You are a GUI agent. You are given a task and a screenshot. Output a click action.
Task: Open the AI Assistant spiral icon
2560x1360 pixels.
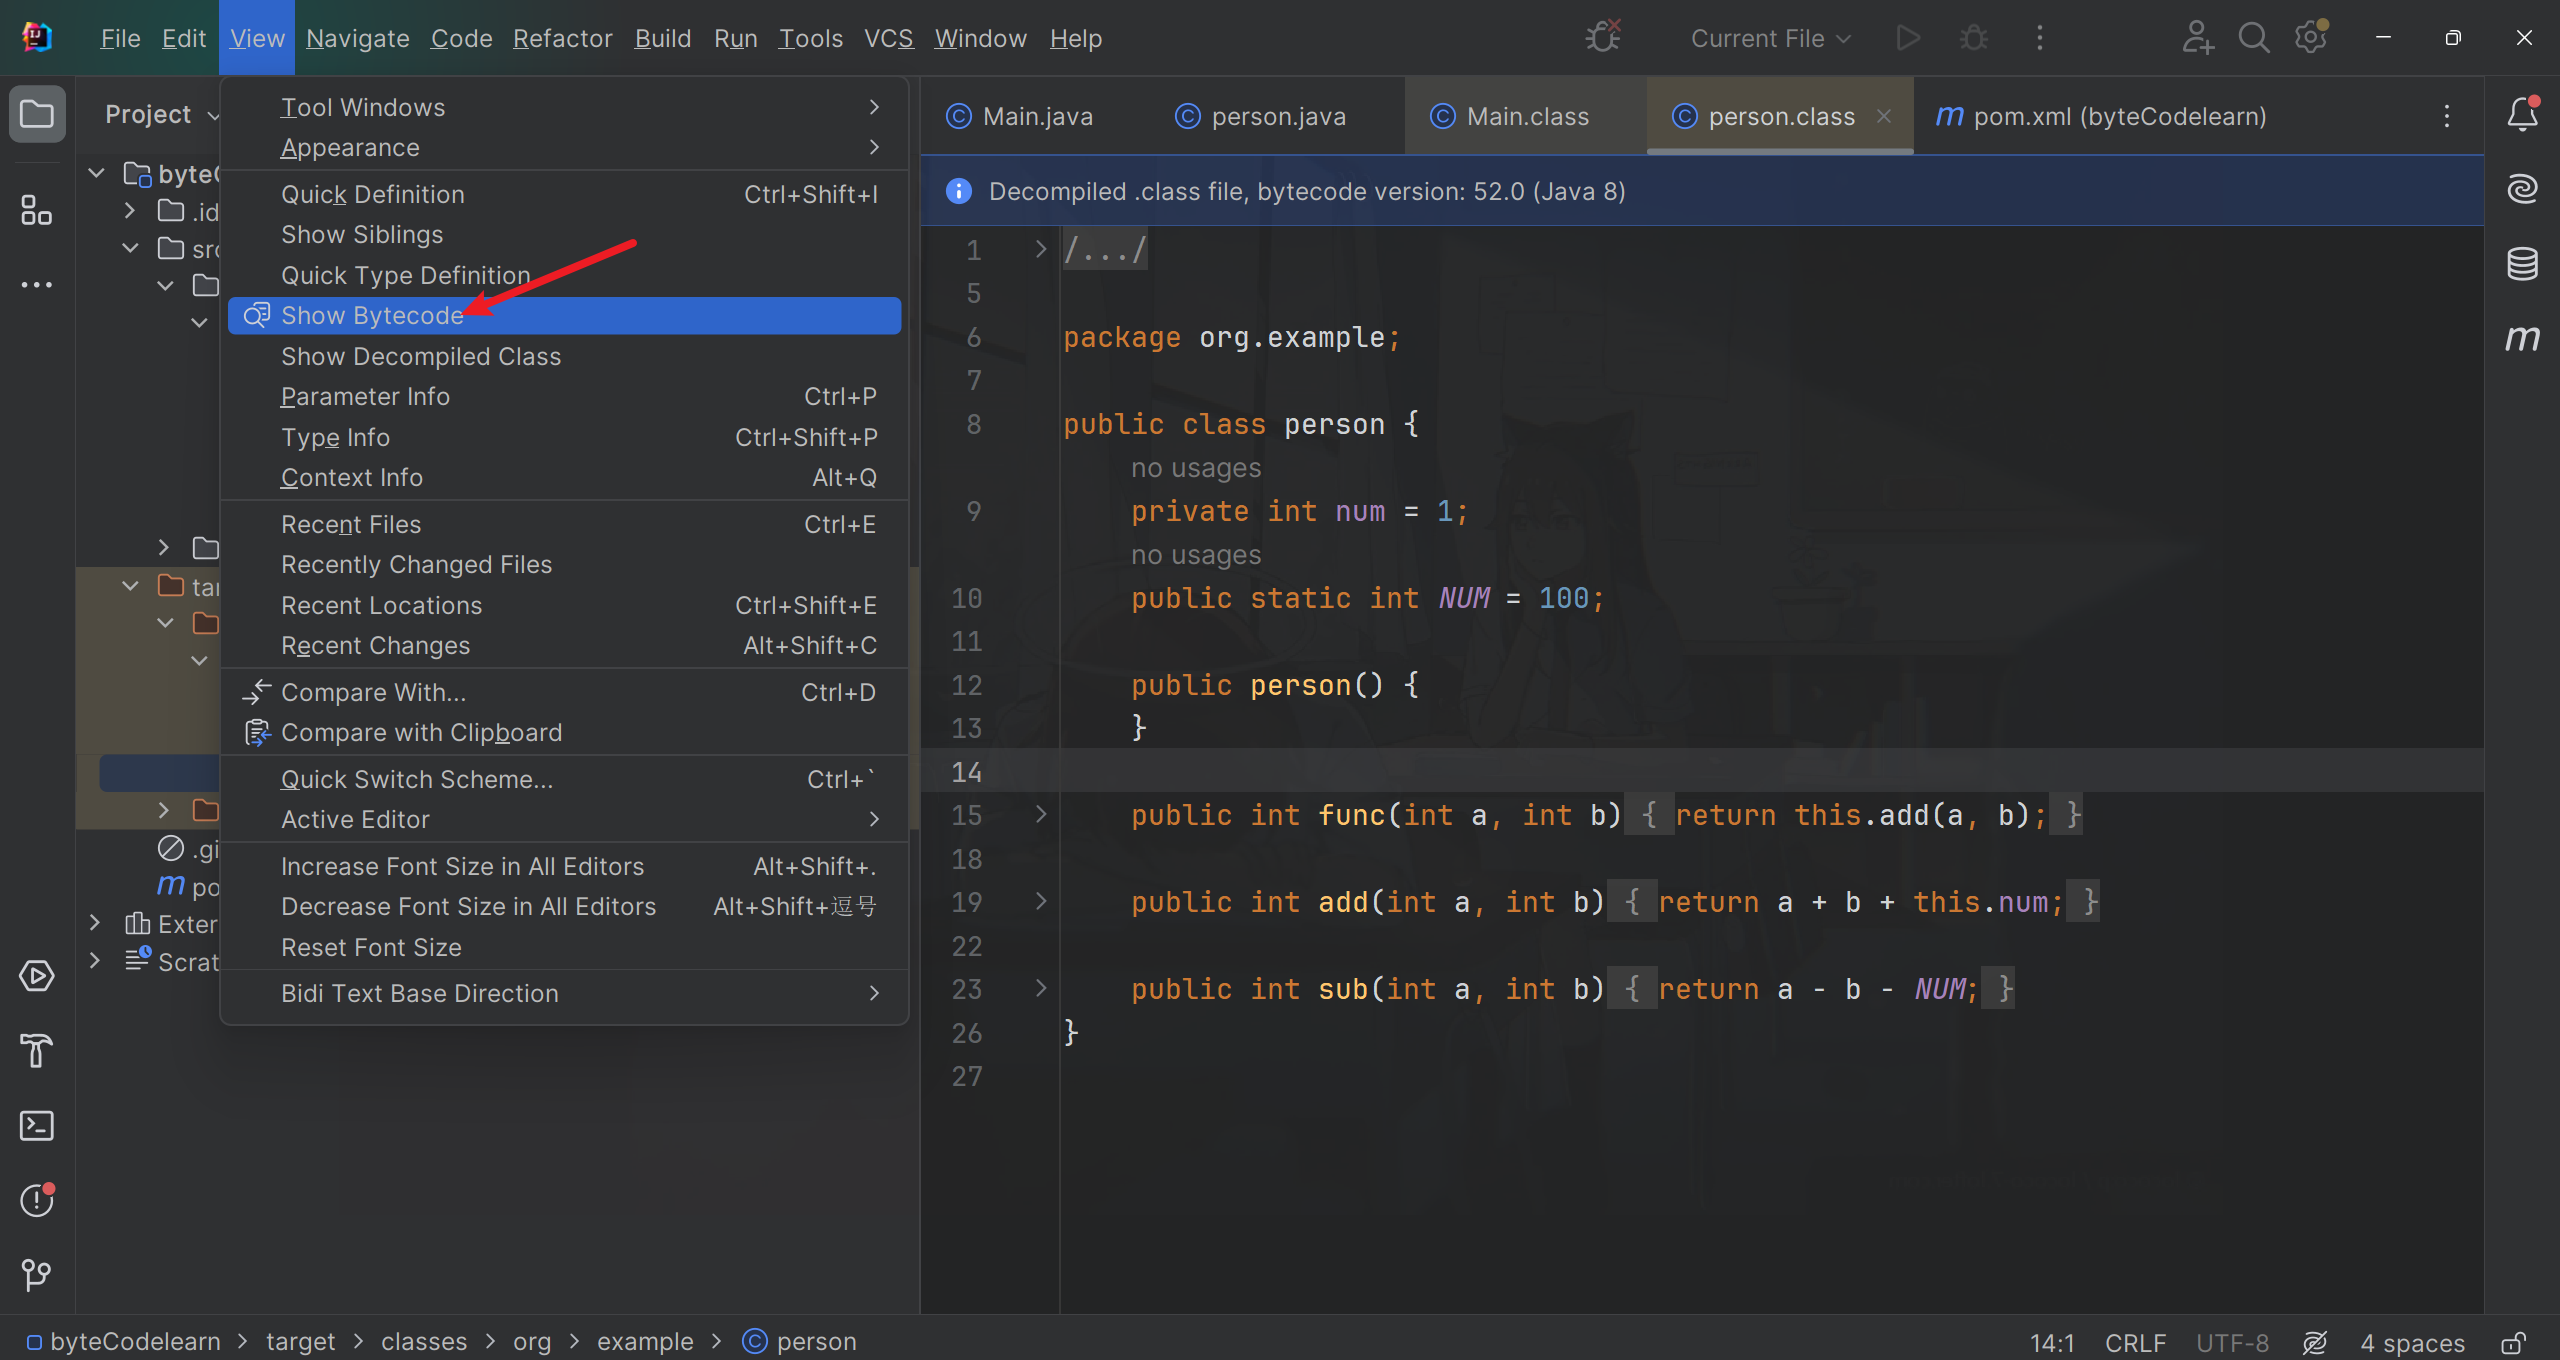(x=2522, y=188)
